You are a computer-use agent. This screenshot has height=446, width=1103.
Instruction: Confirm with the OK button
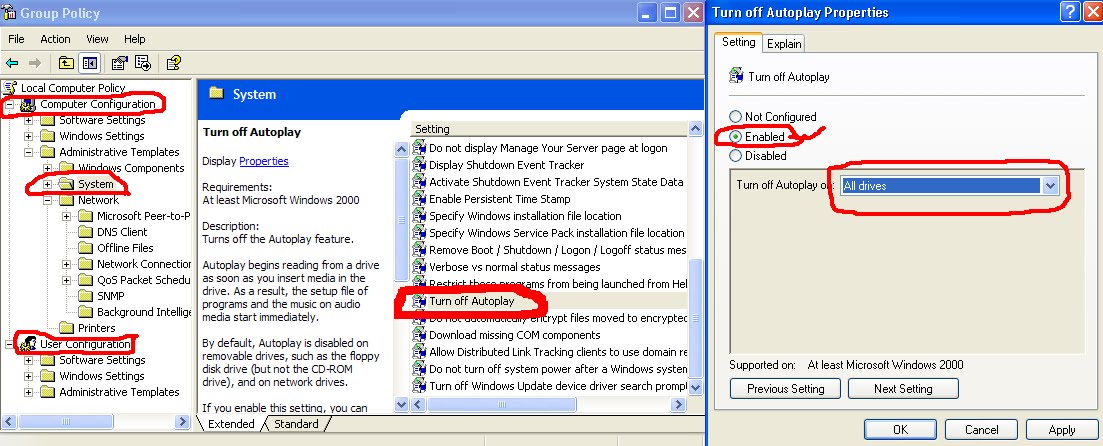click(900, 430)
